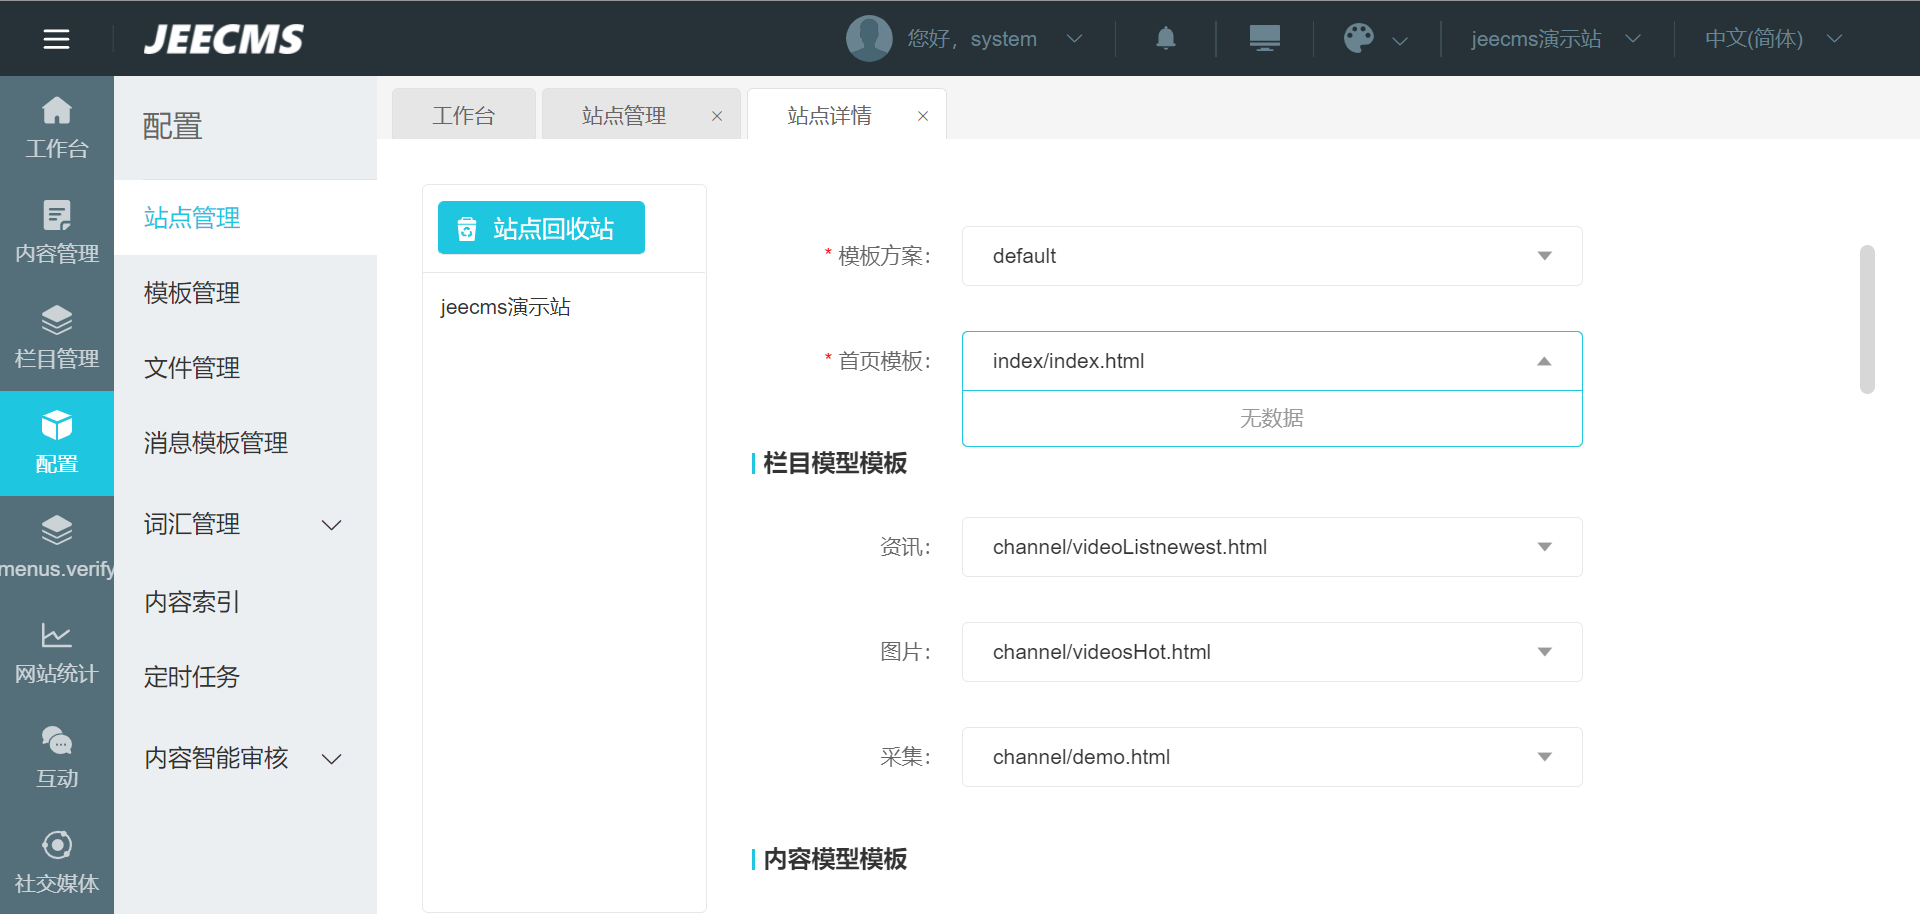Open the theme palette icon

(1358, 39)
